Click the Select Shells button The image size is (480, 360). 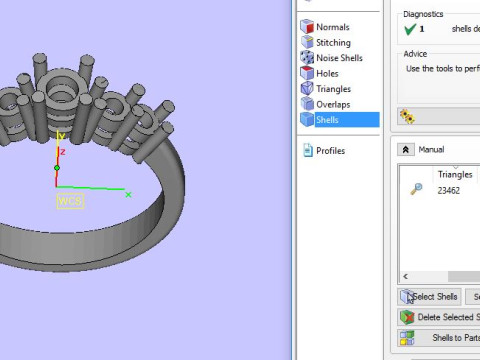point(429,297)
